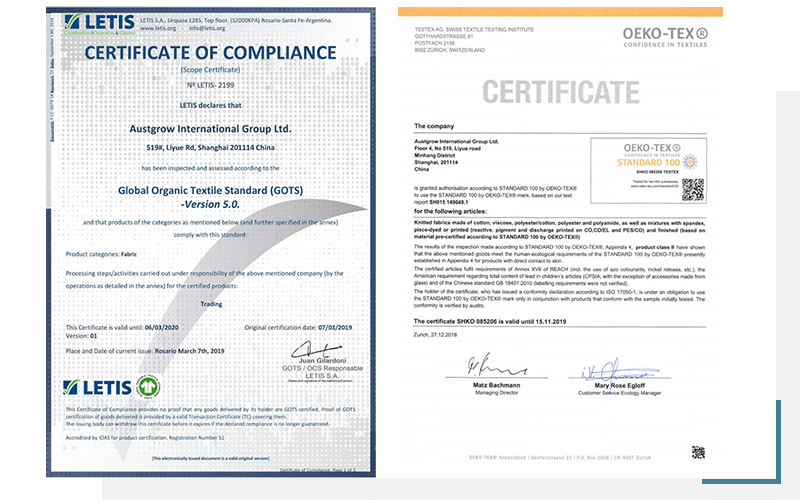Select 'Zurich, 27.12.2018' date line
The width and height of the screenshot is (800, 500).
pos(435,335)
